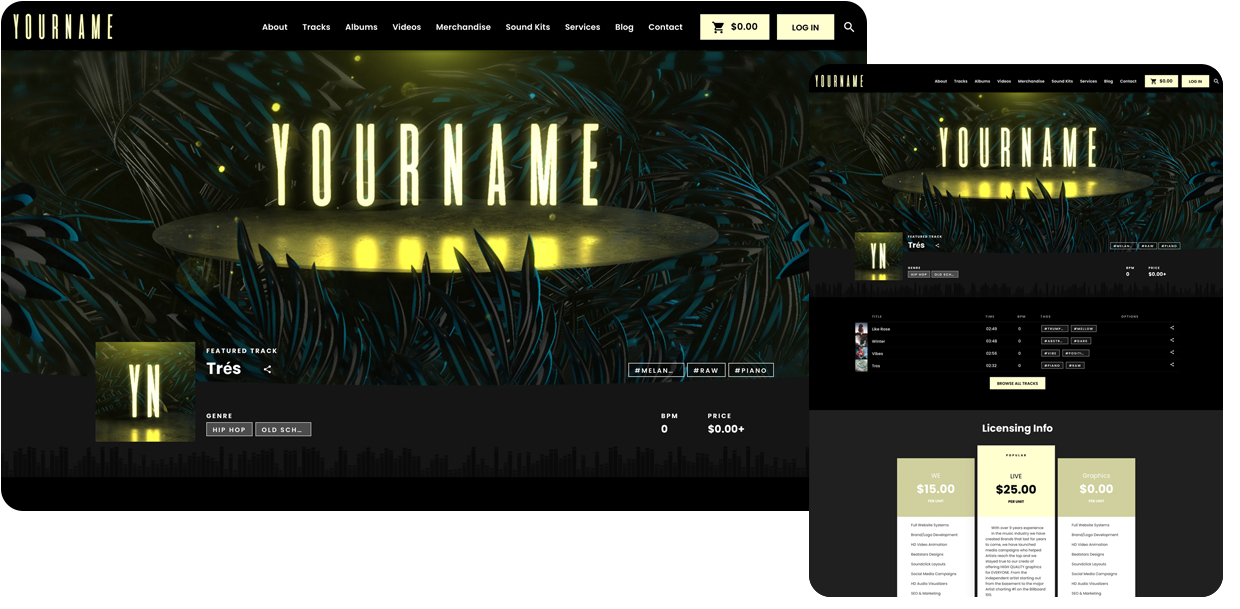Click LOG IN in small window

tap(1195, 81)
